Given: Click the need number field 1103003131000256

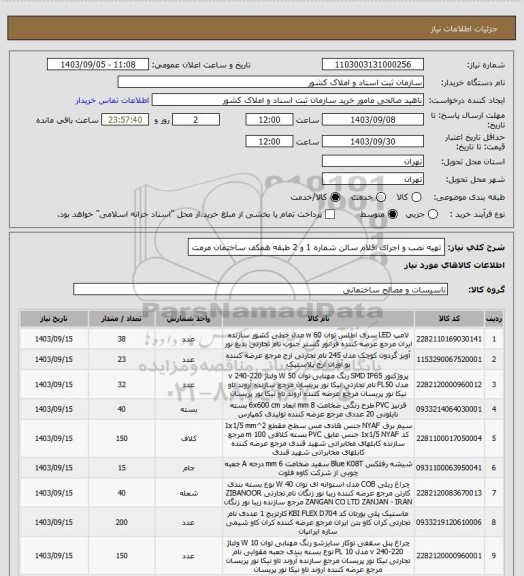Looking at the screenshot, I should click(373, 64).
